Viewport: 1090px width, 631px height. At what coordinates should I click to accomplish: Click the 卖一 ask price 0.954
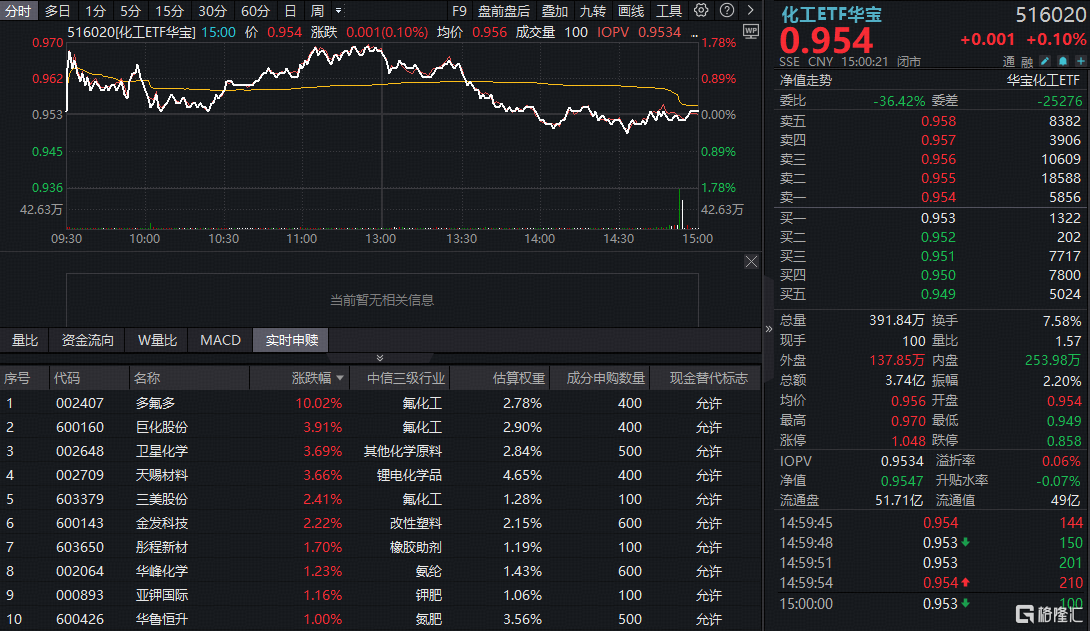(x=938, y=197)
